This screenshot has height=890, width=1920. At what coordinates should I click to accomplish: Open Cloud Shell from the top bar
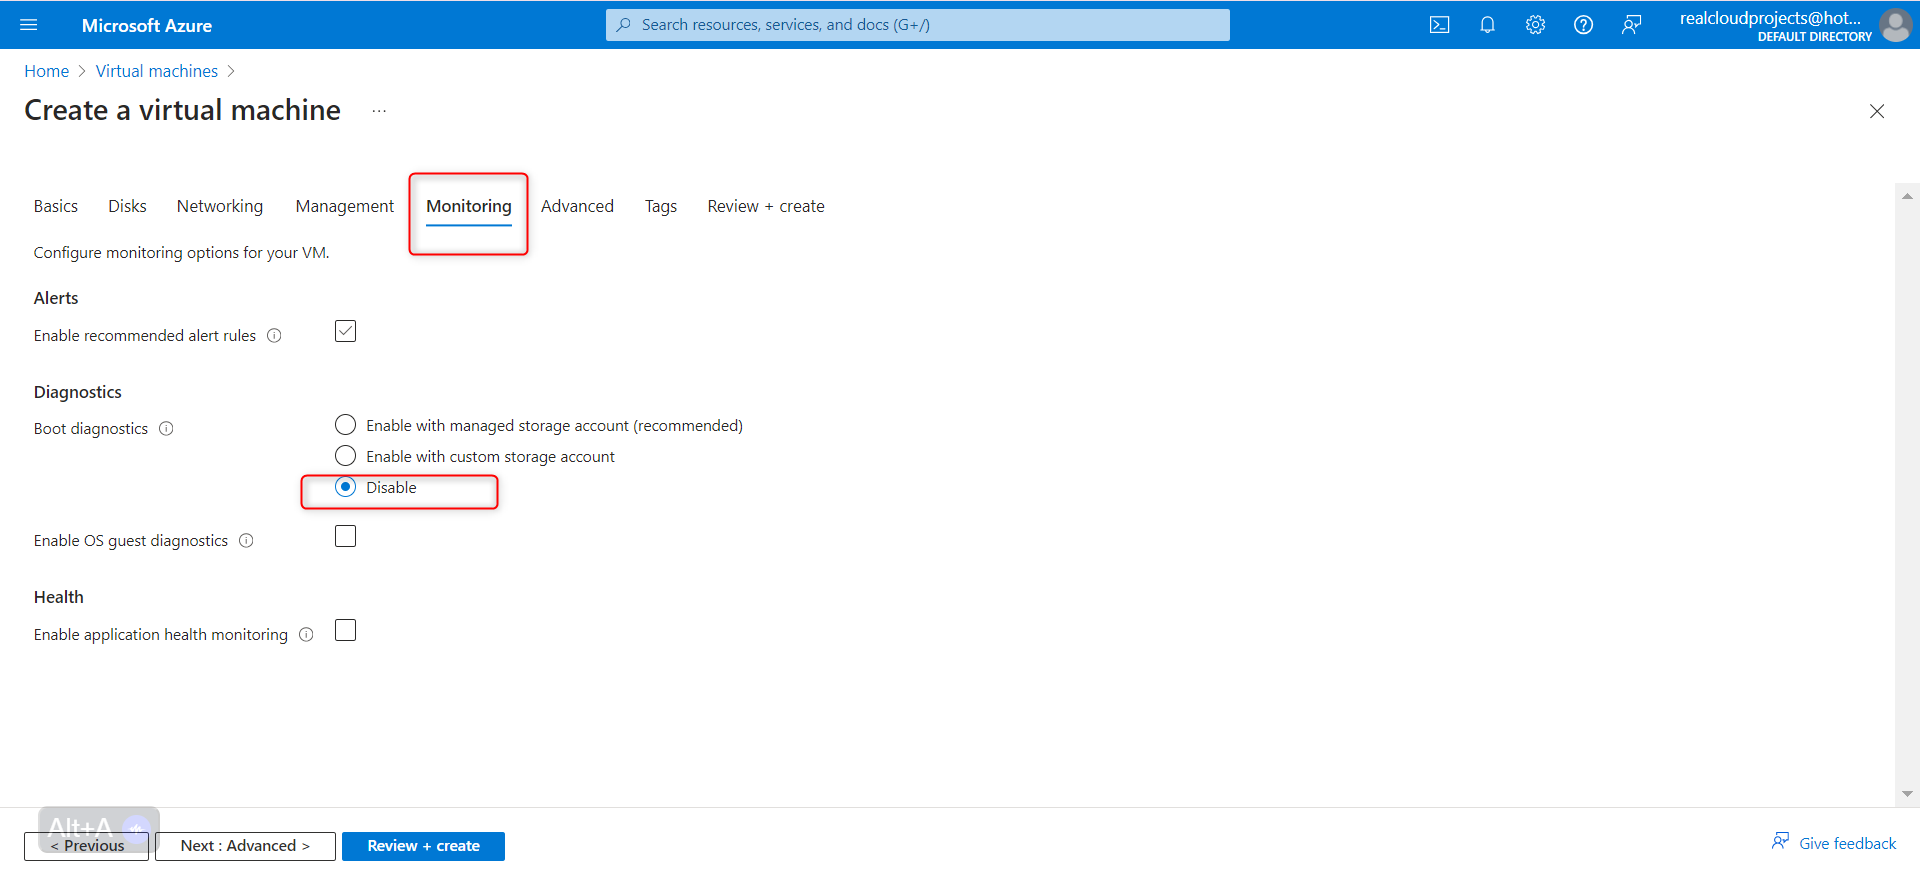point(1439,25)
